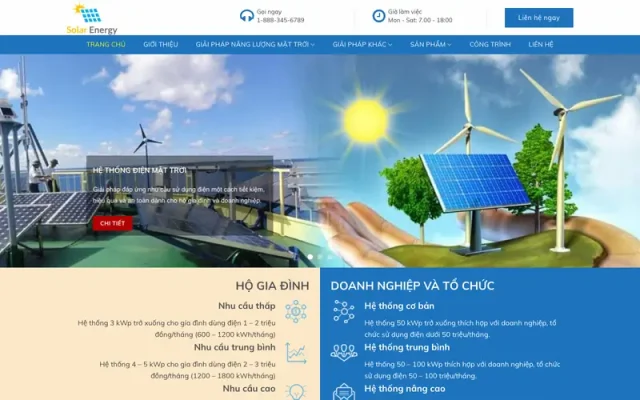640x400 pixels.
Task: Select the first slider dot indicator
Action: [x=310, y=257]
